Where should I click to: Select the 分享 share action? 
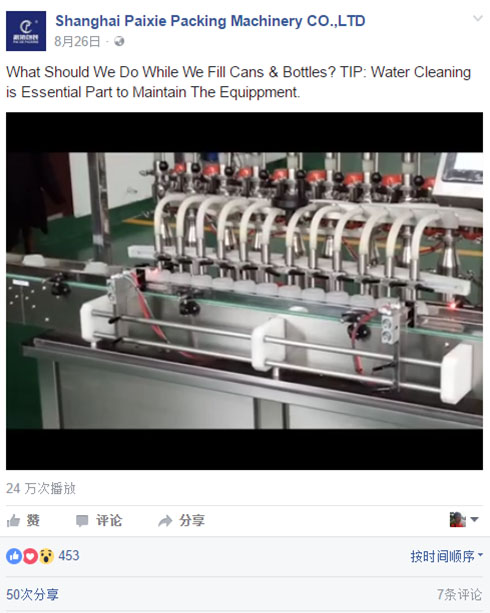pyautogui.click(x=181, y=521)
